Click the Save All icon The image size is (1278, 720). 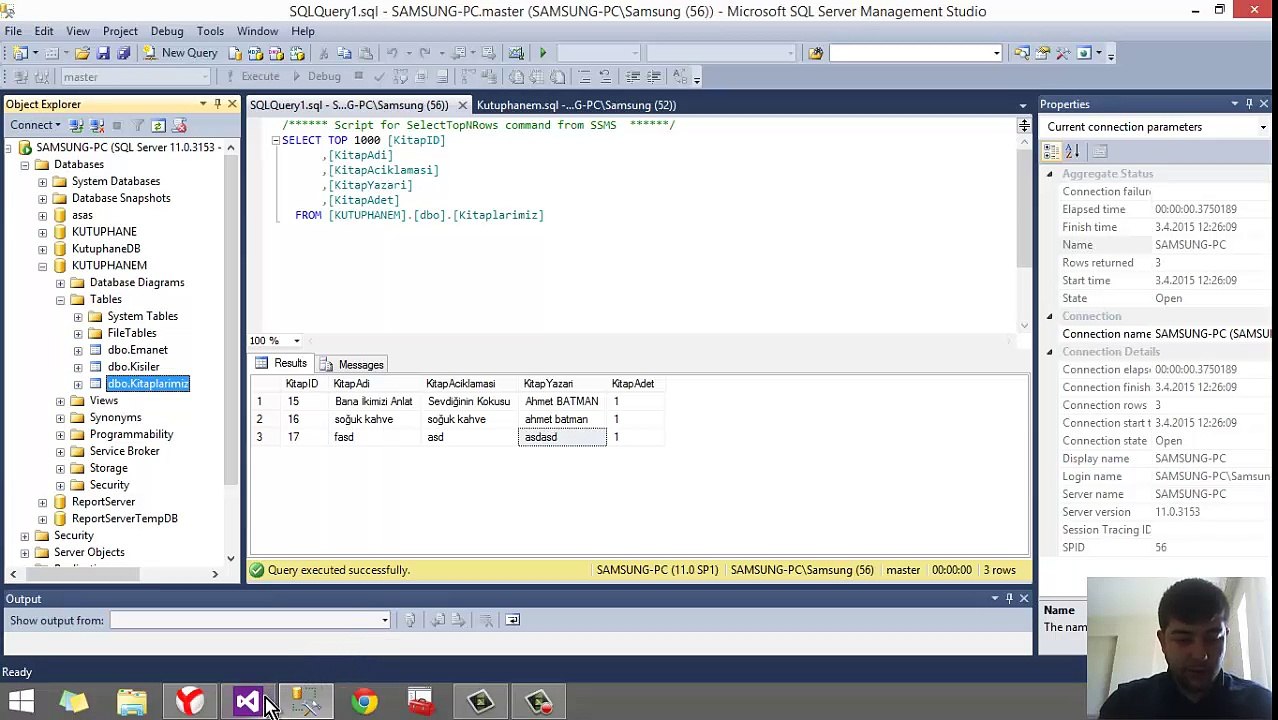pyautogui.click(x=123, y=53)
